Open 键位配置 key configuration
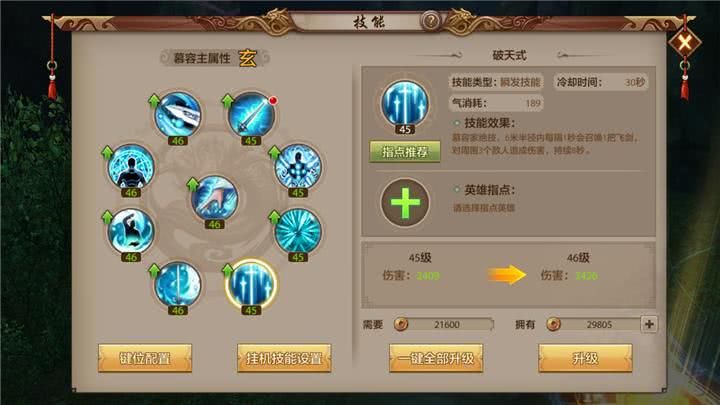 coord(145,358)
